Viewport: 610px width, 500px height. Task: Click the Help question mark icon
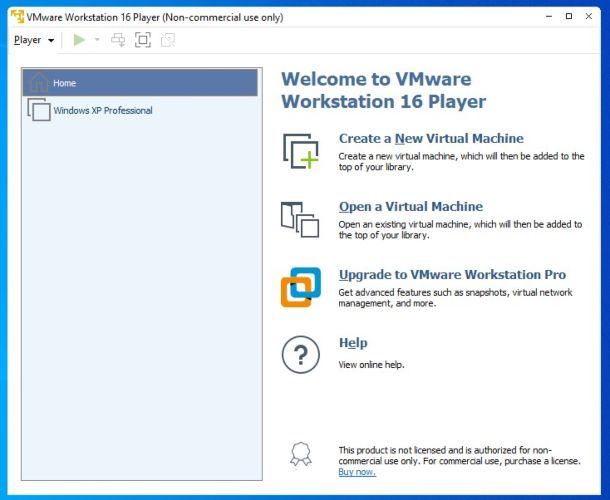pos(300,354)
